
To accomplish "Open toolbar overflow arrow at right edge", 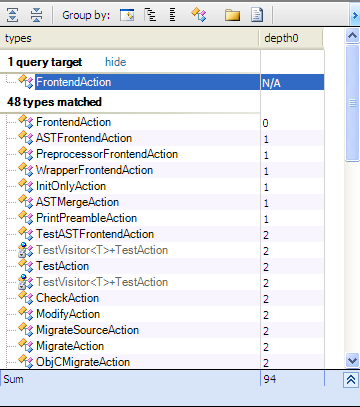I will click(x=355, y=15).
